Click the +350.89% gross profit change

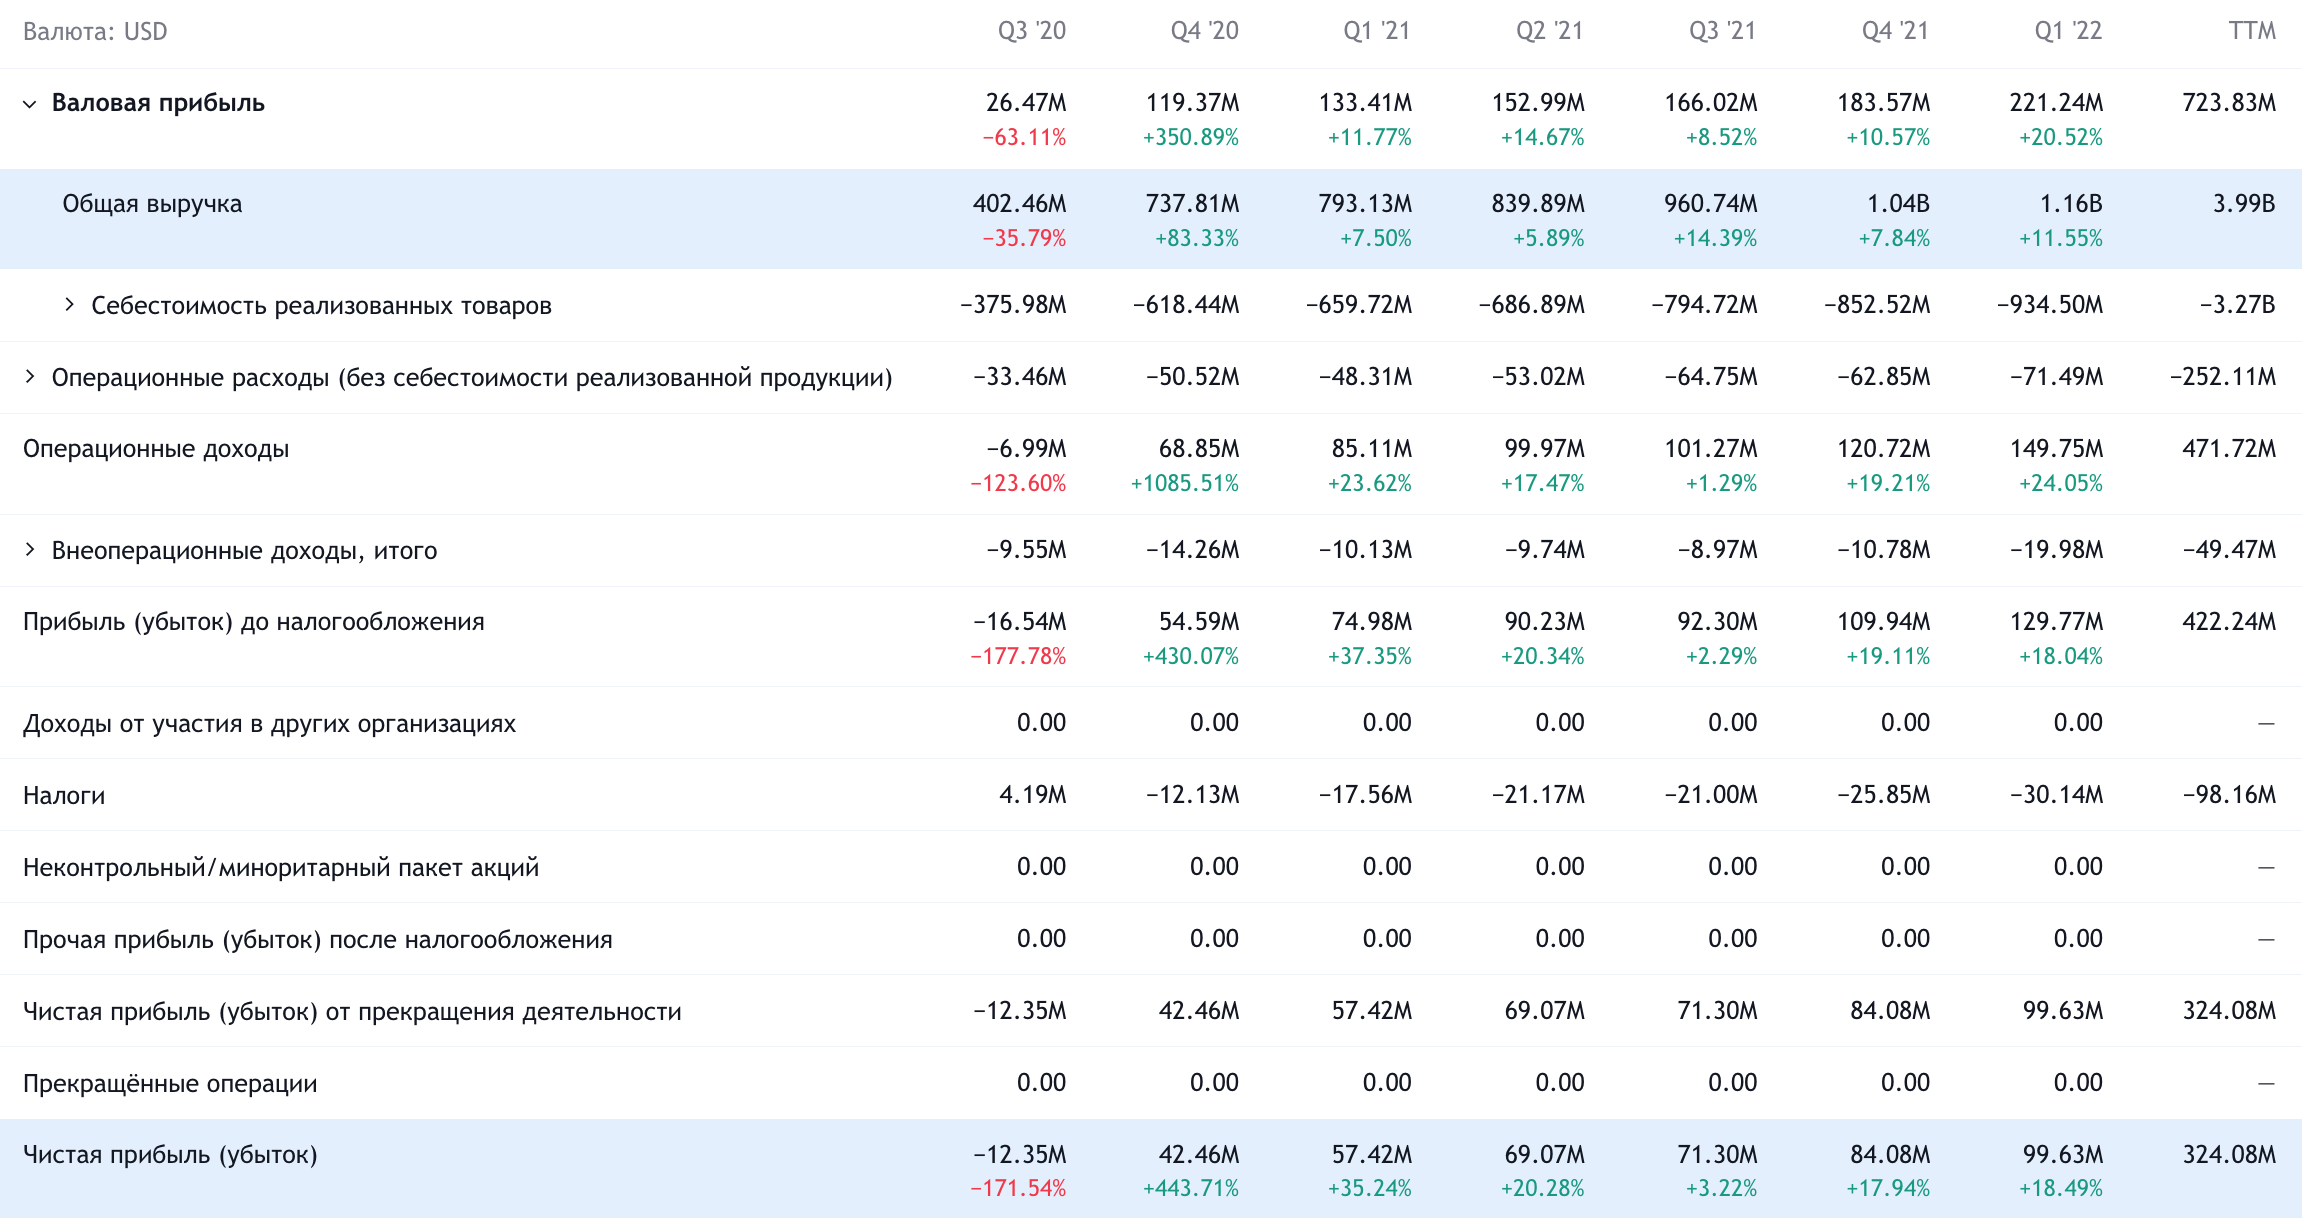point(1191,137)
